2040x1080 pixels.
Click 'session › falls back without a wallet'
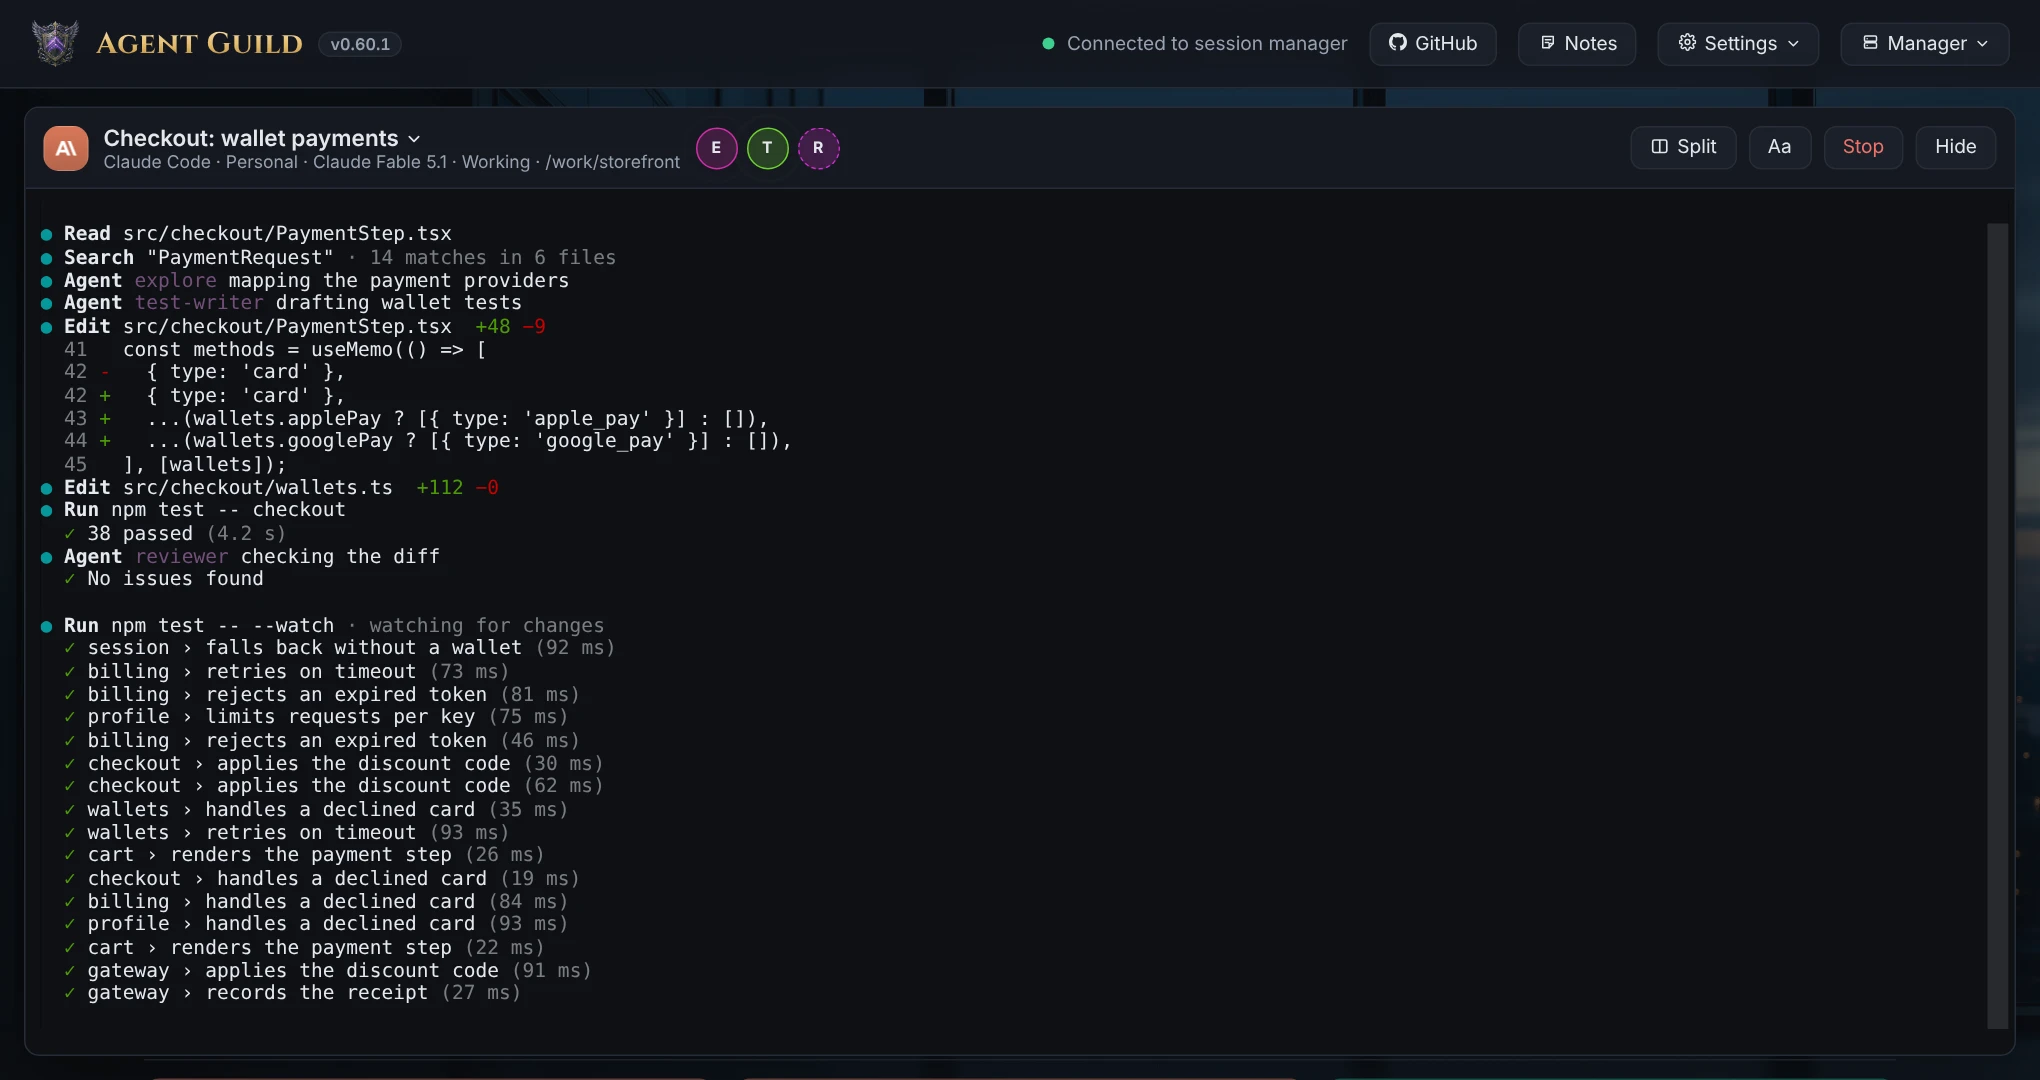click(340, 647)
